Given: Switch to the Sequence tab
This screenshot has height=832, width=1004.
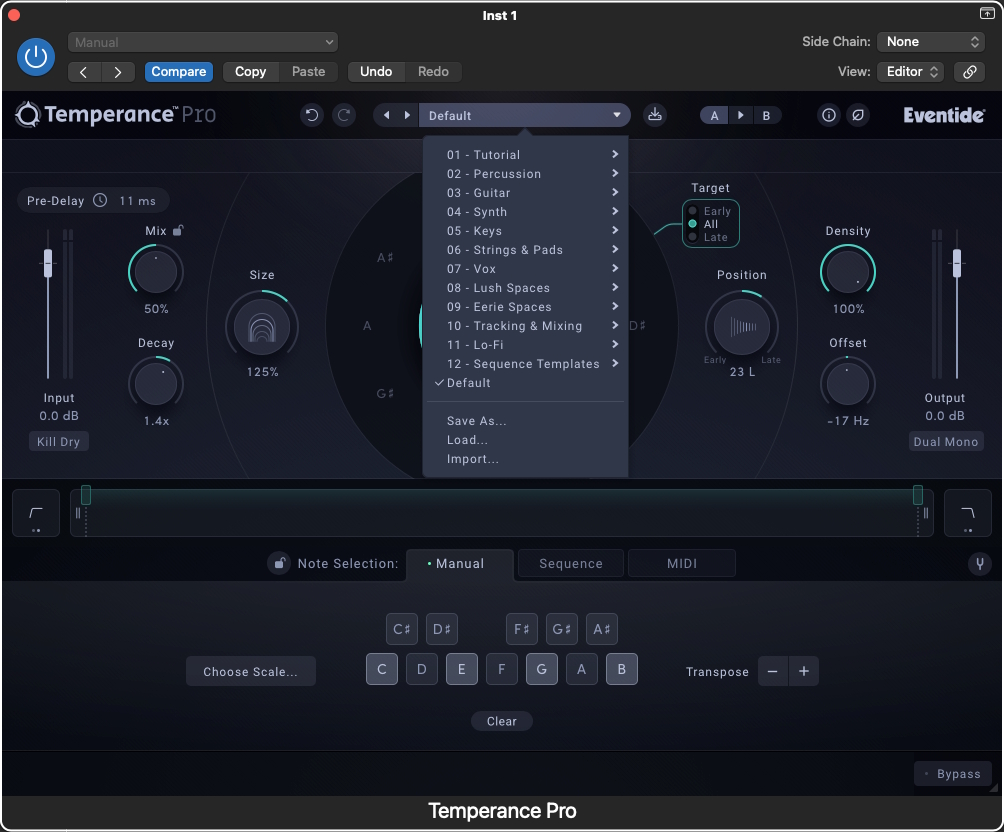Looking at the screenshot, I should point(570,564).
